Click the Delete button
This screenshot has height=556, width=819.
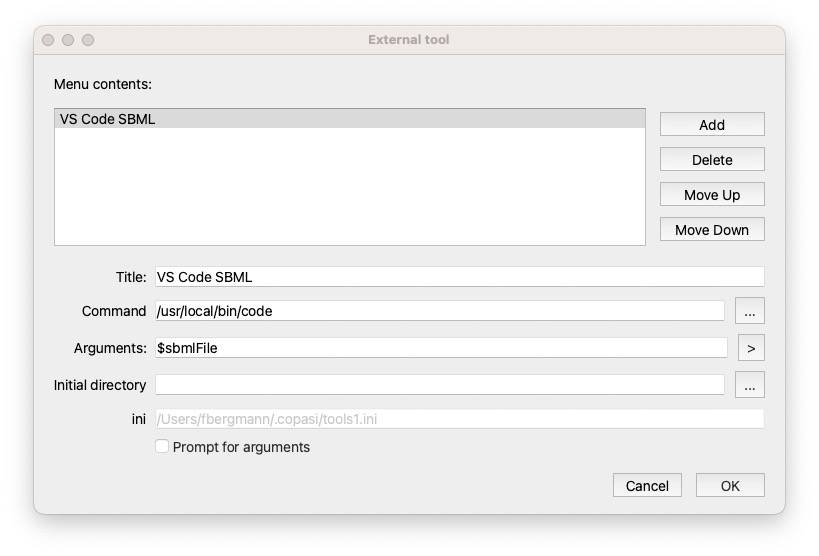tap(712, 159)
